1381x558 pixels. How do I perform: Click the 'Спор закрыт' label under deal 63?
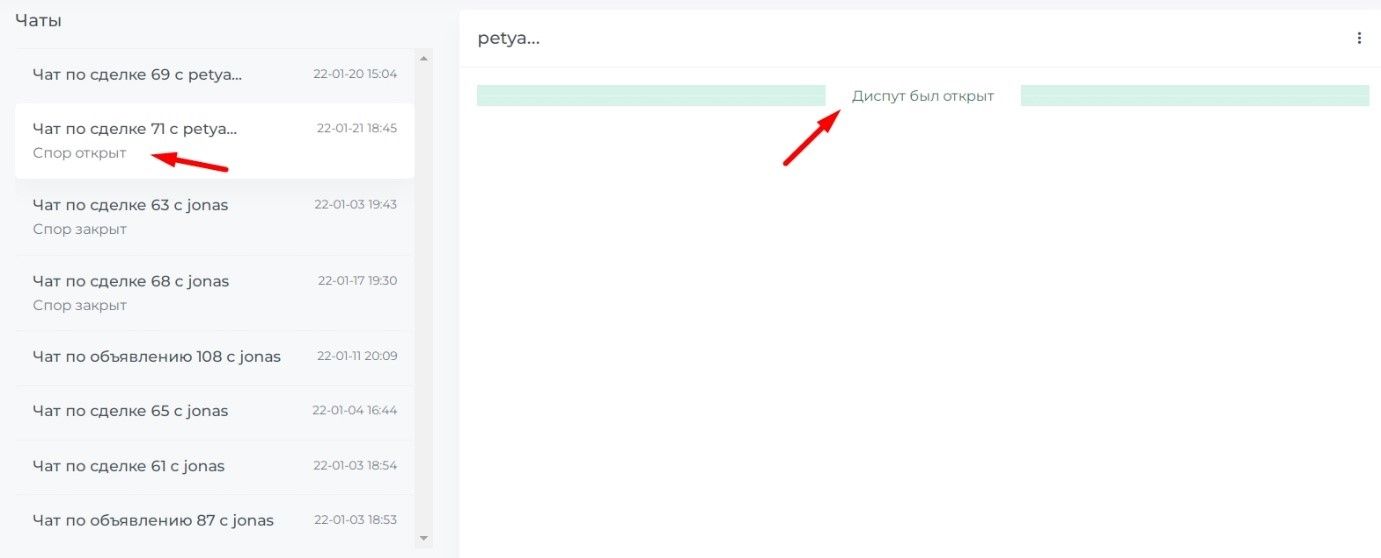pyautogui.click(x=80, y=229)
